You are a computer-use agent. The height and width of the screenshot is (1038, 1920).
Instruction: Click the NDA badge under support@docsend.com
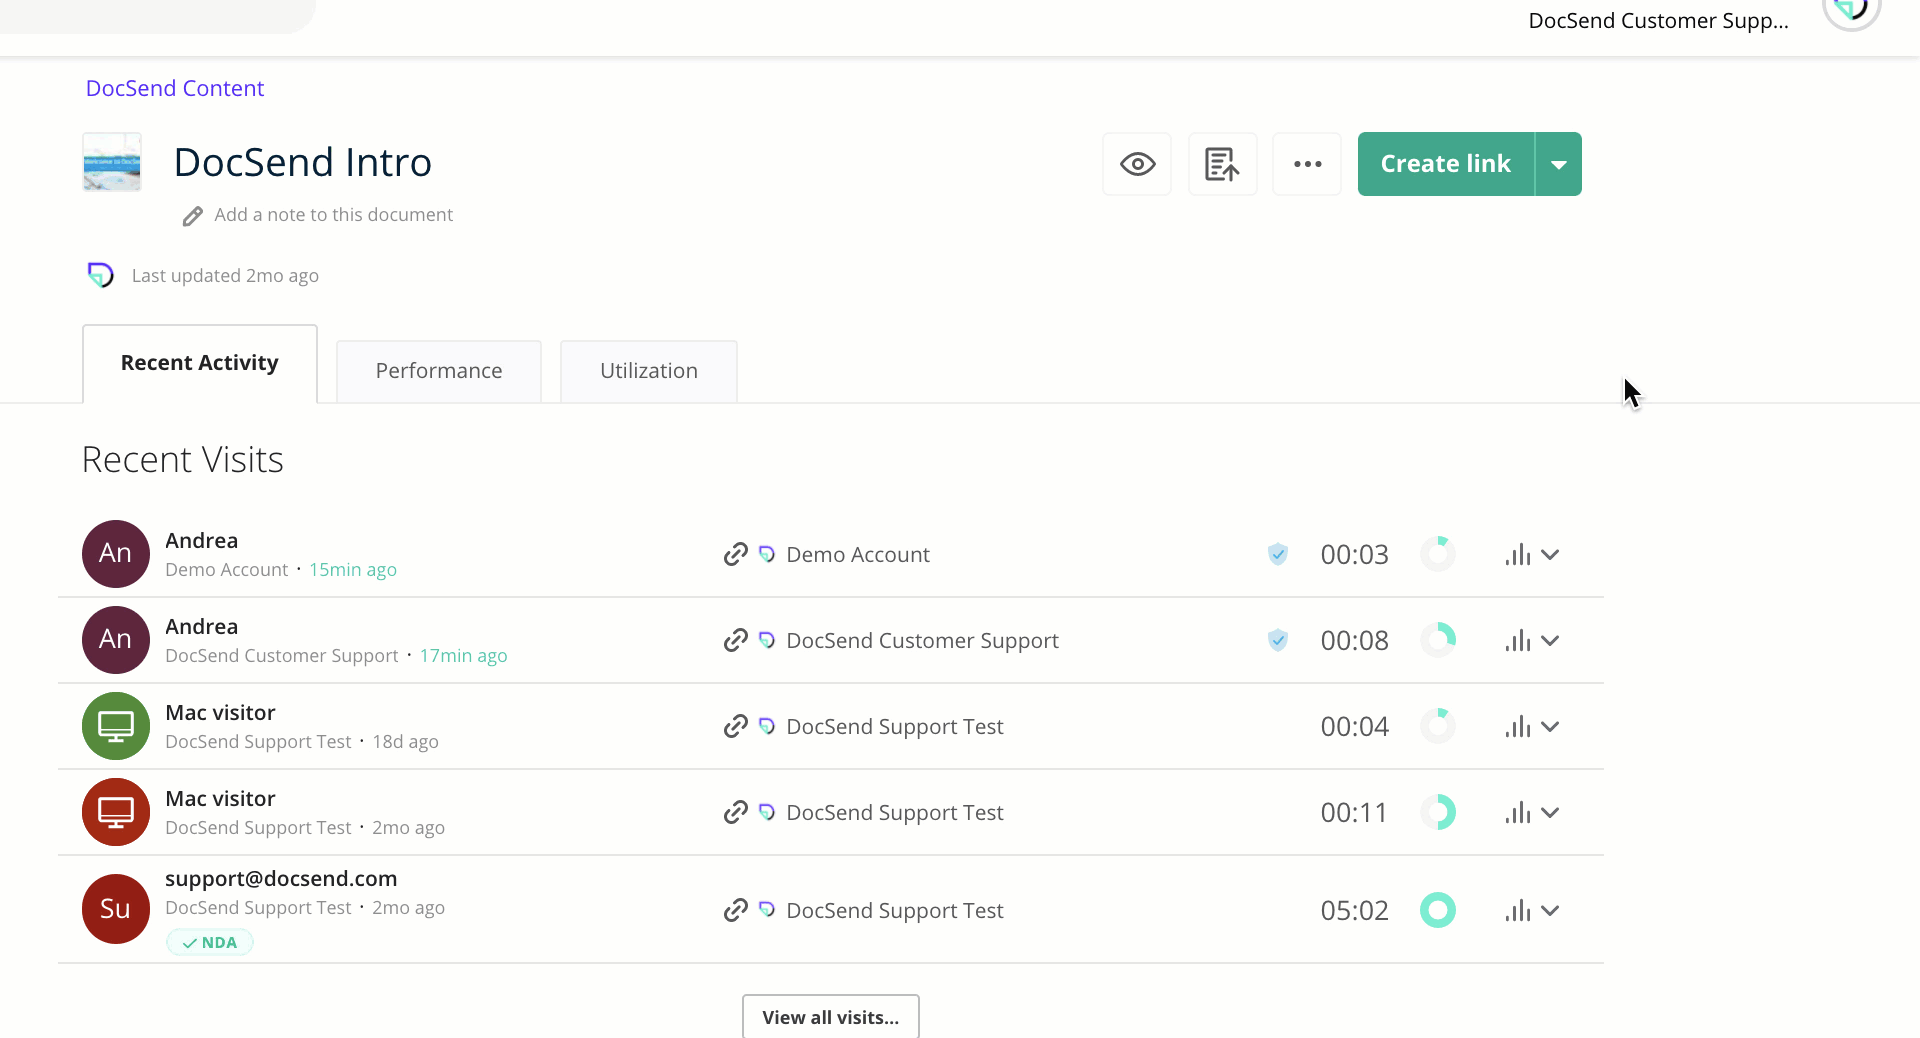tap(210, 943)
